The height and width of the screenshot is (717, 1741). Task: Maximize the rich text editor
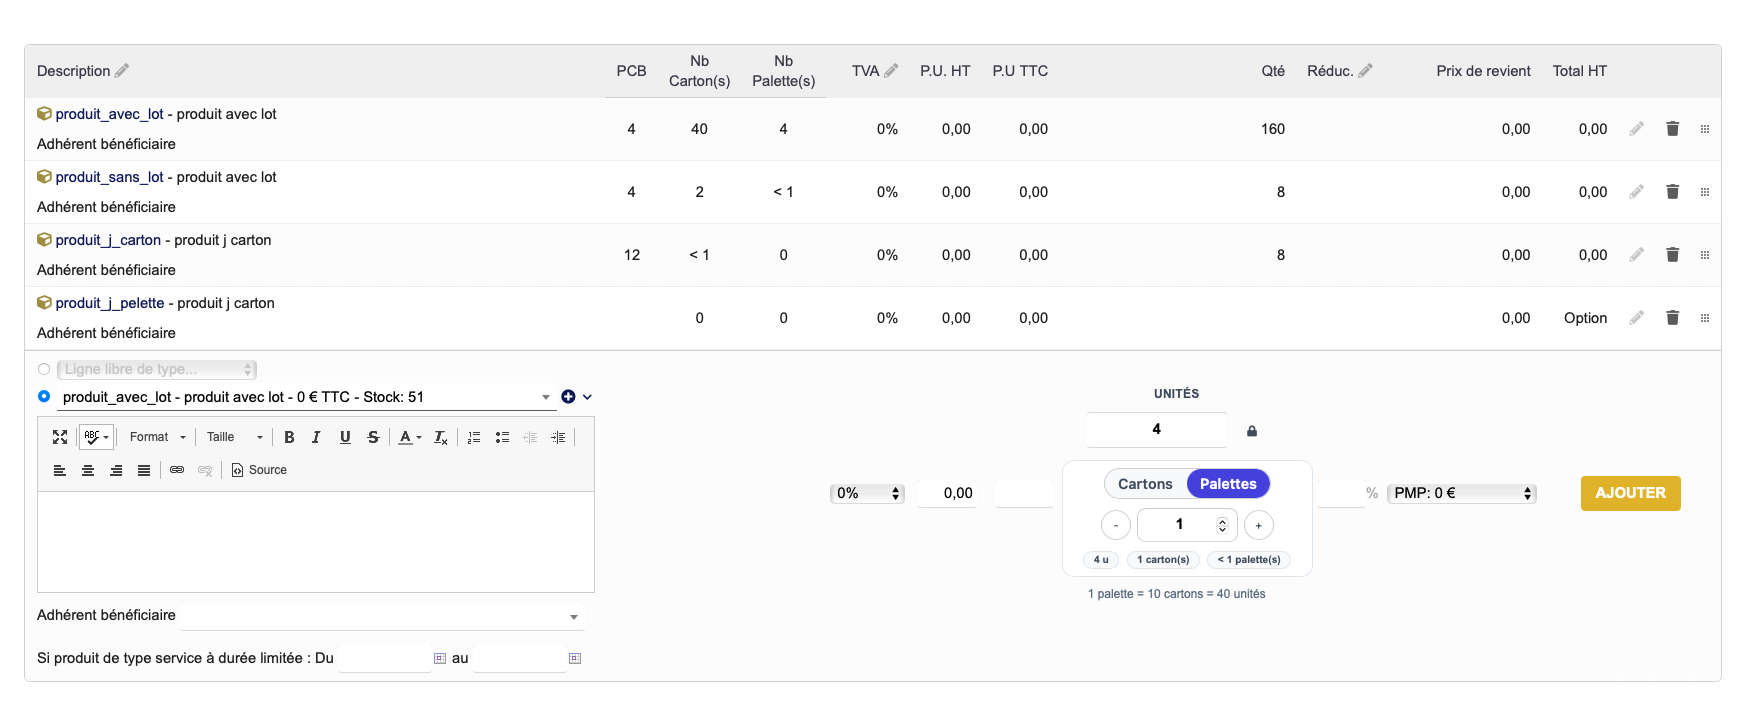tap(60, 437)
